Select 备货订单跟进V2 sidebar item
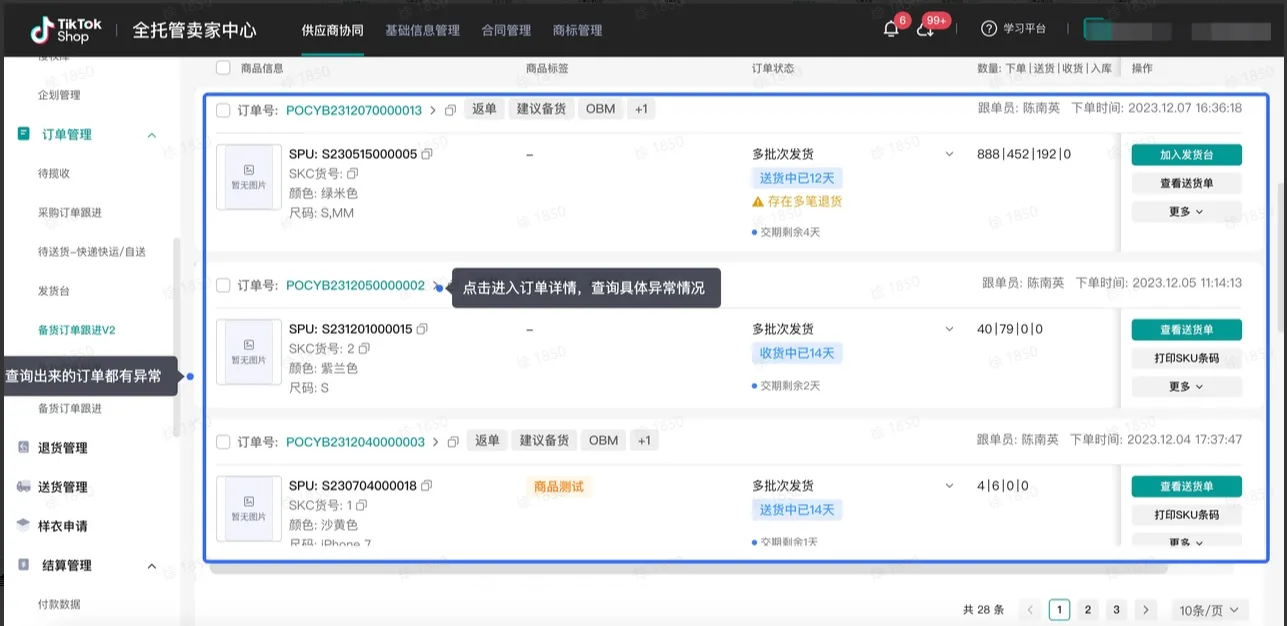This screenshot has width=1287, height=626. click(77, 330)
